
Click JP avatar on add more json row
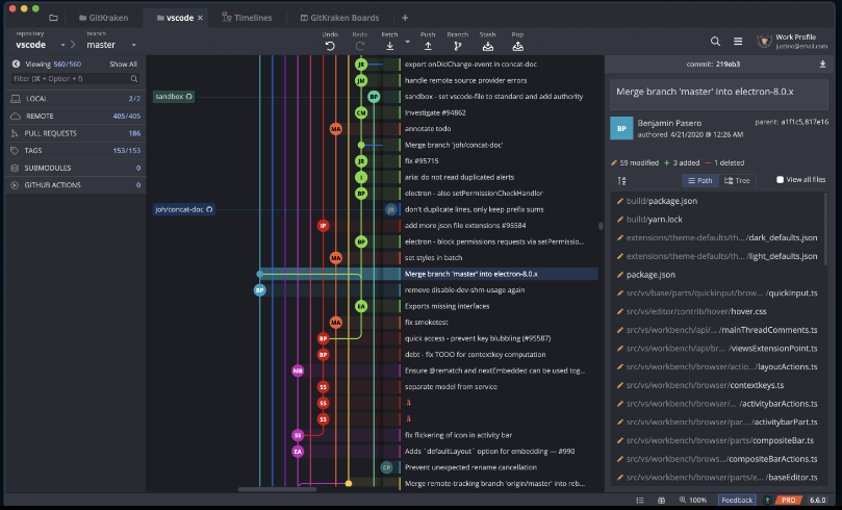pos(323,225)
